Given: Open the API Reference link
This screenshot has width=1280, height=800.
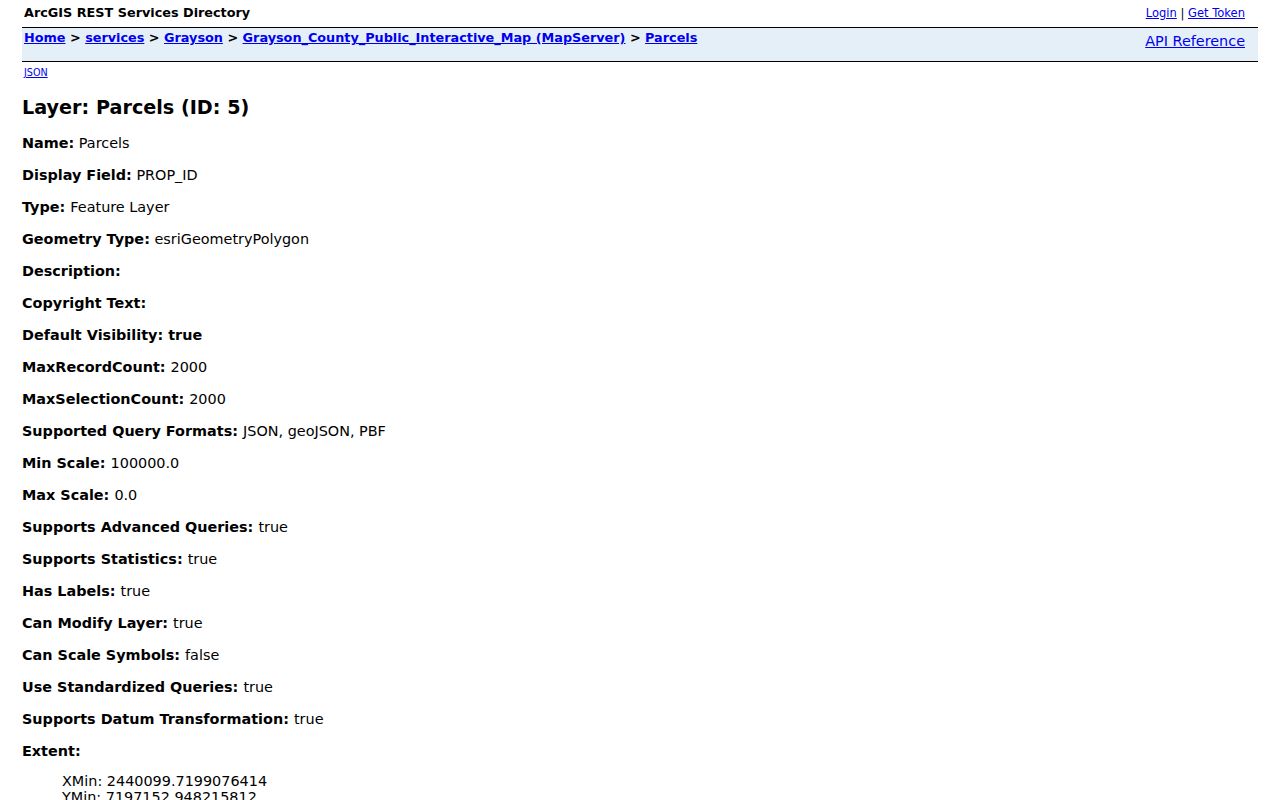Looking at the screenshot, I should (x=1195, y=41).
